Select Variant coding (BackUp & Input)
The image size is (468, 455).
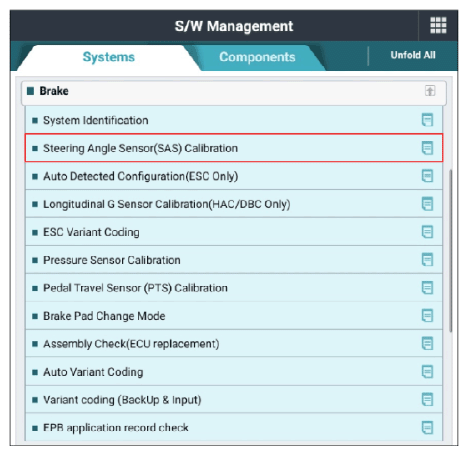234,400
